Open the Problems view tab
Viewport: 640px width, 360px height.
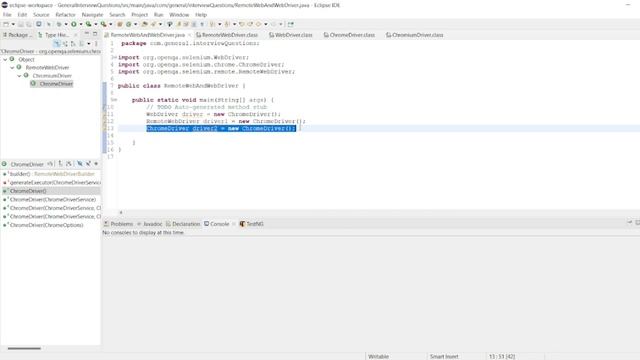[118, 224]
